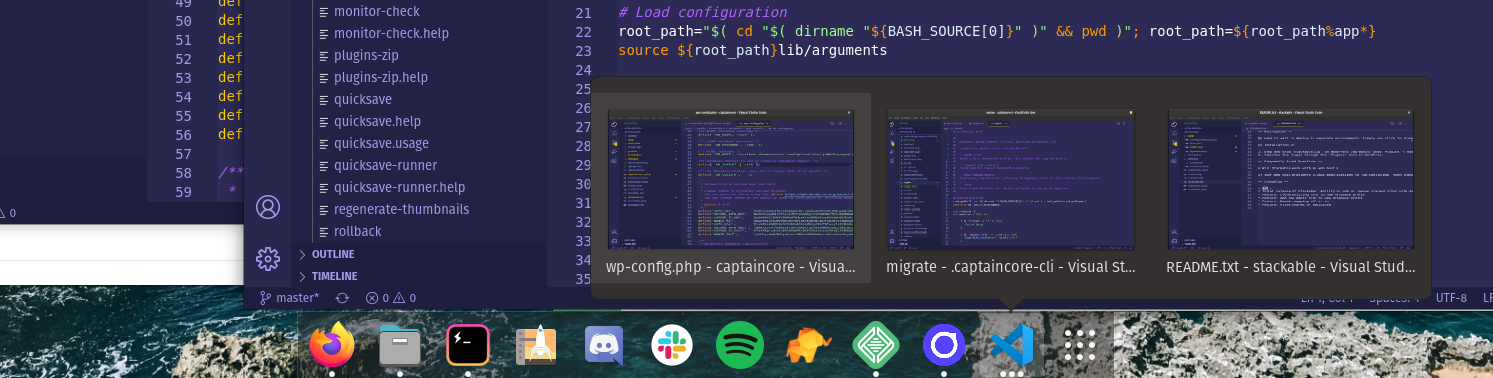This screenshot has width=1493, height=378.
Task: Click the code line starting with root_path=
Action: pyautogui.click(x=997, y=32)
